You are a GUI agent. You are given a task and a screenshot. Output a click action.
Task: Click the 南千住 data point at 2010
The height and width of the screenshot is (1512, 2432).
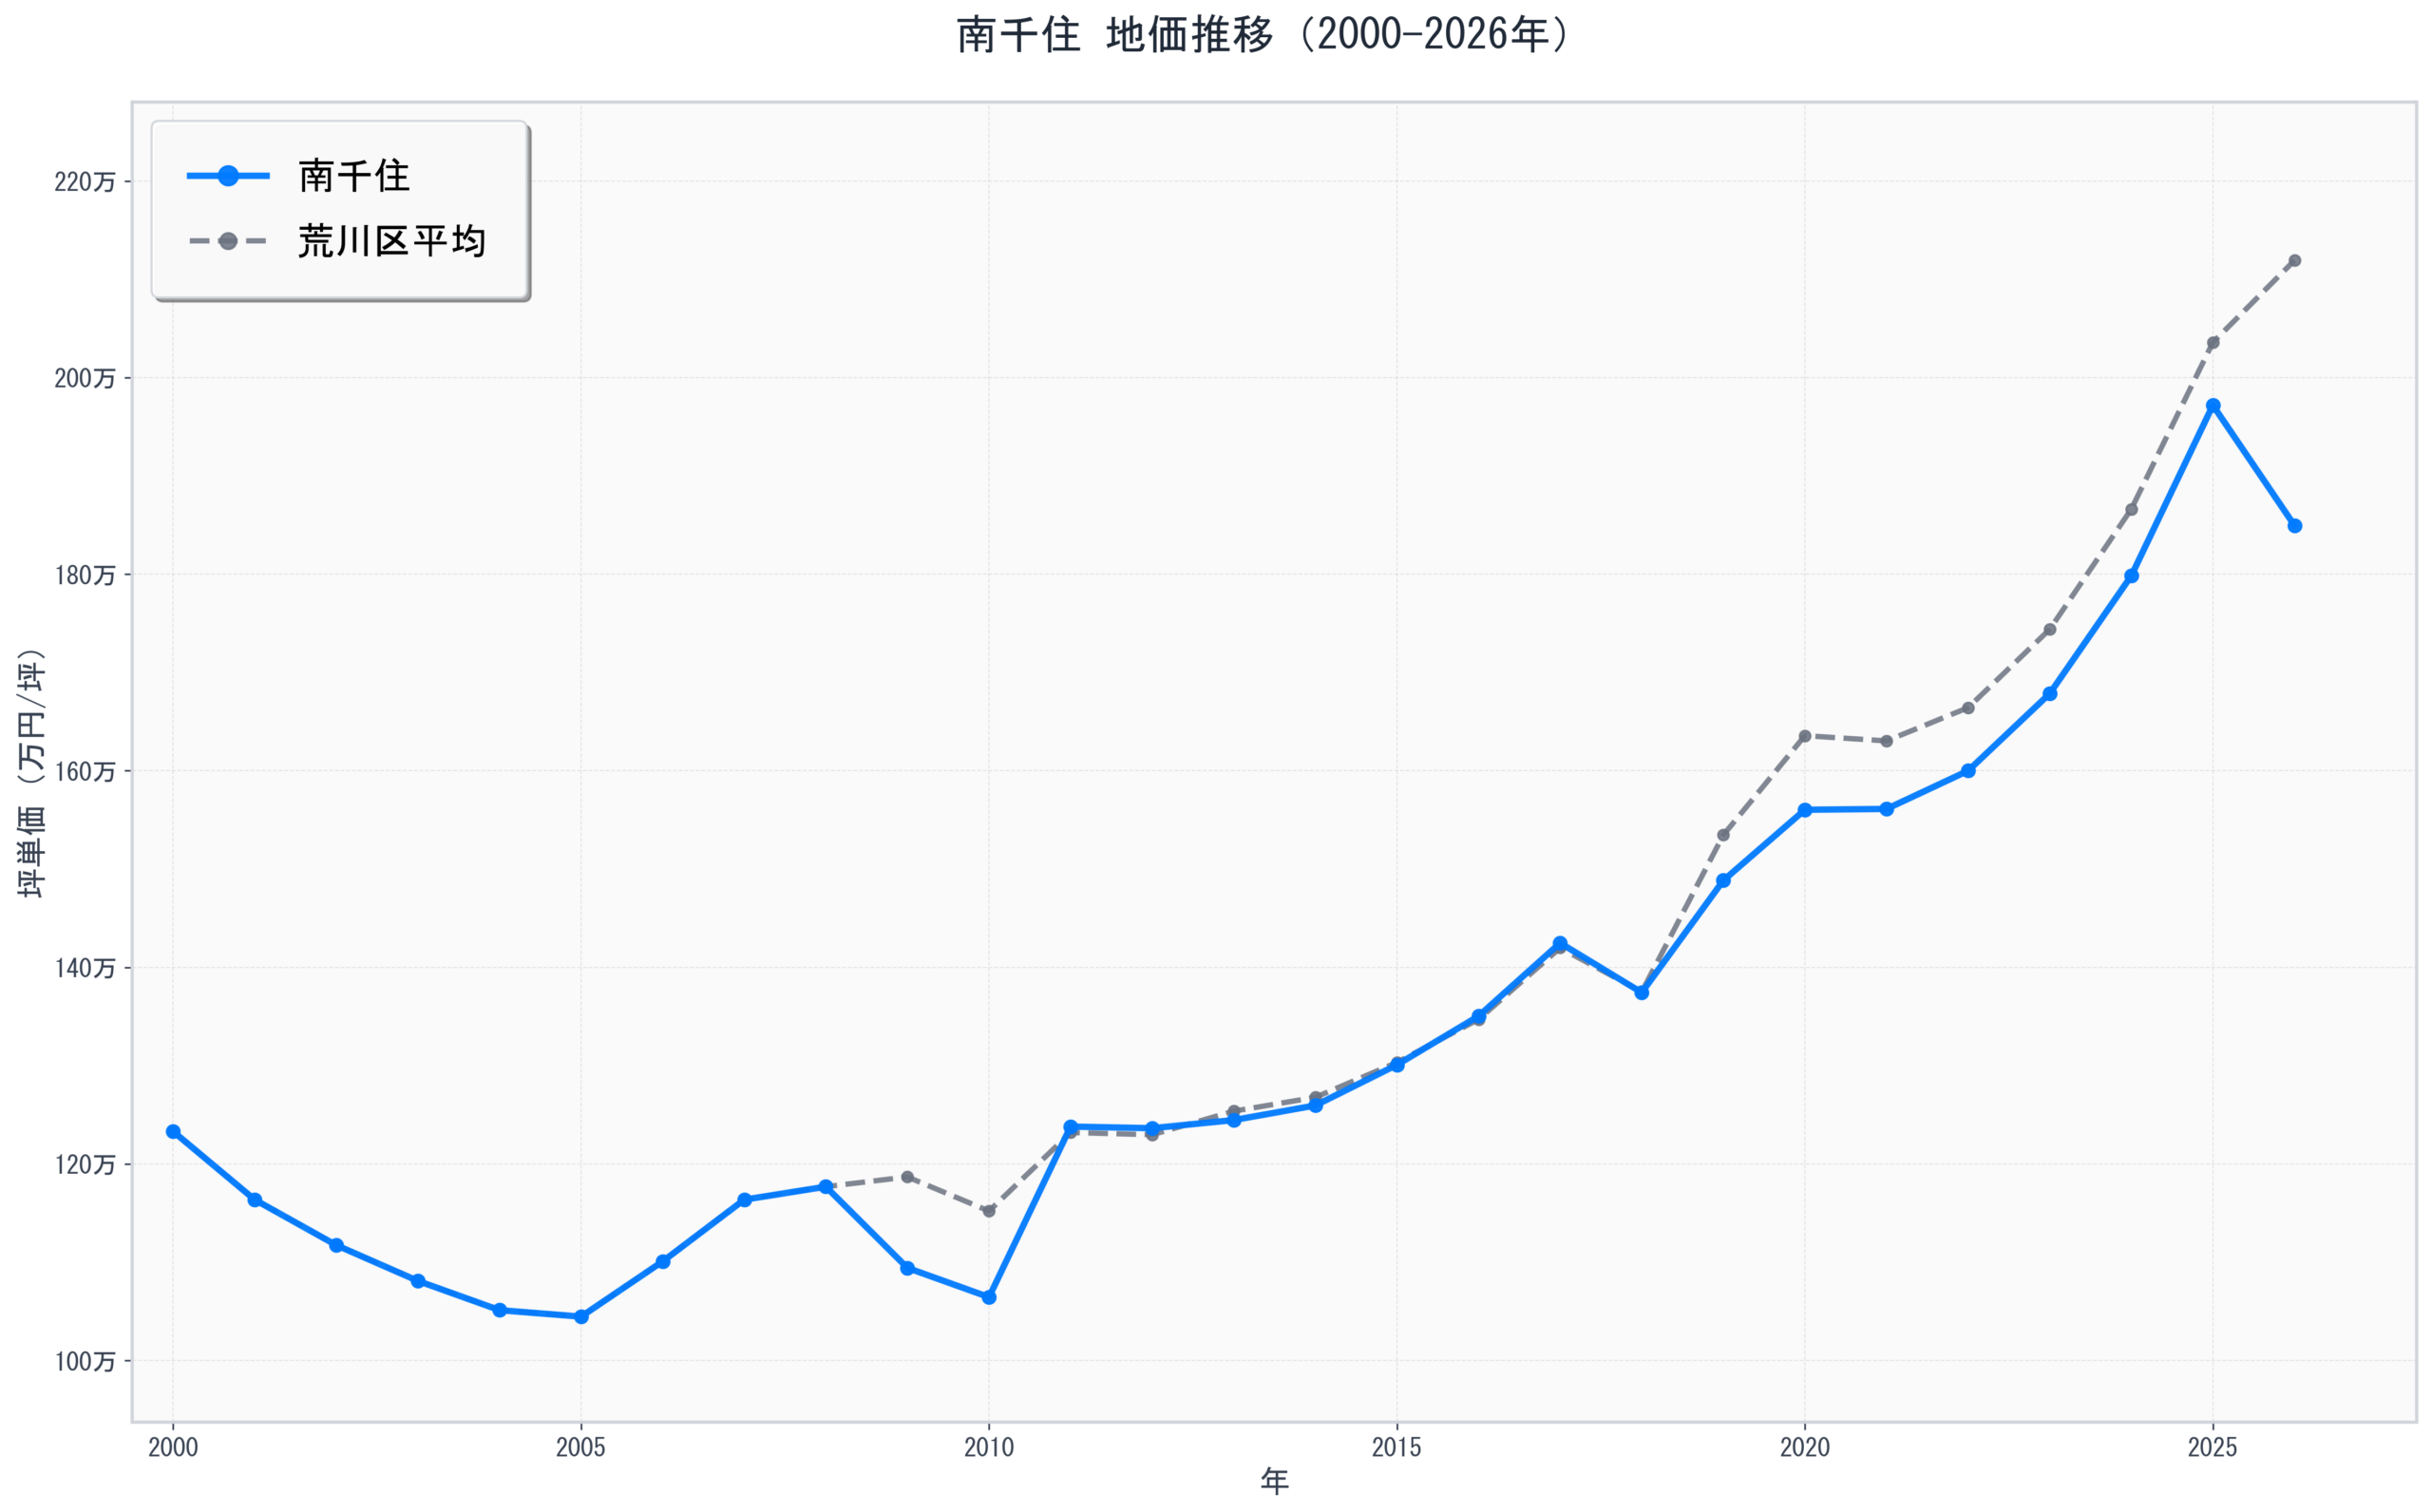coord(989,1297)
